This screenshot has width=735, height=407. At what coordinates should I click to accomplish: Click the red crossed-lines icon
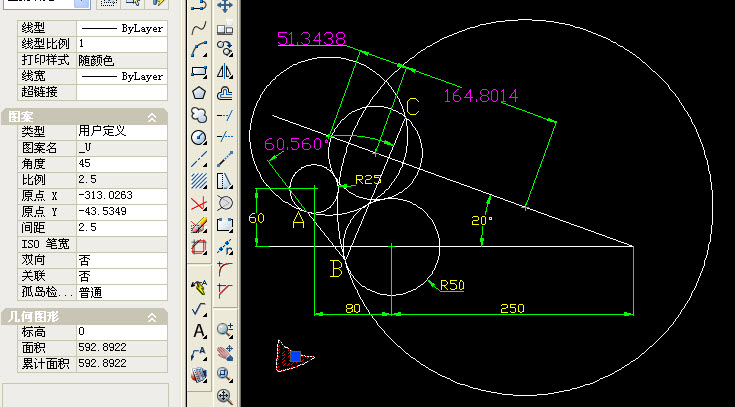199,204
